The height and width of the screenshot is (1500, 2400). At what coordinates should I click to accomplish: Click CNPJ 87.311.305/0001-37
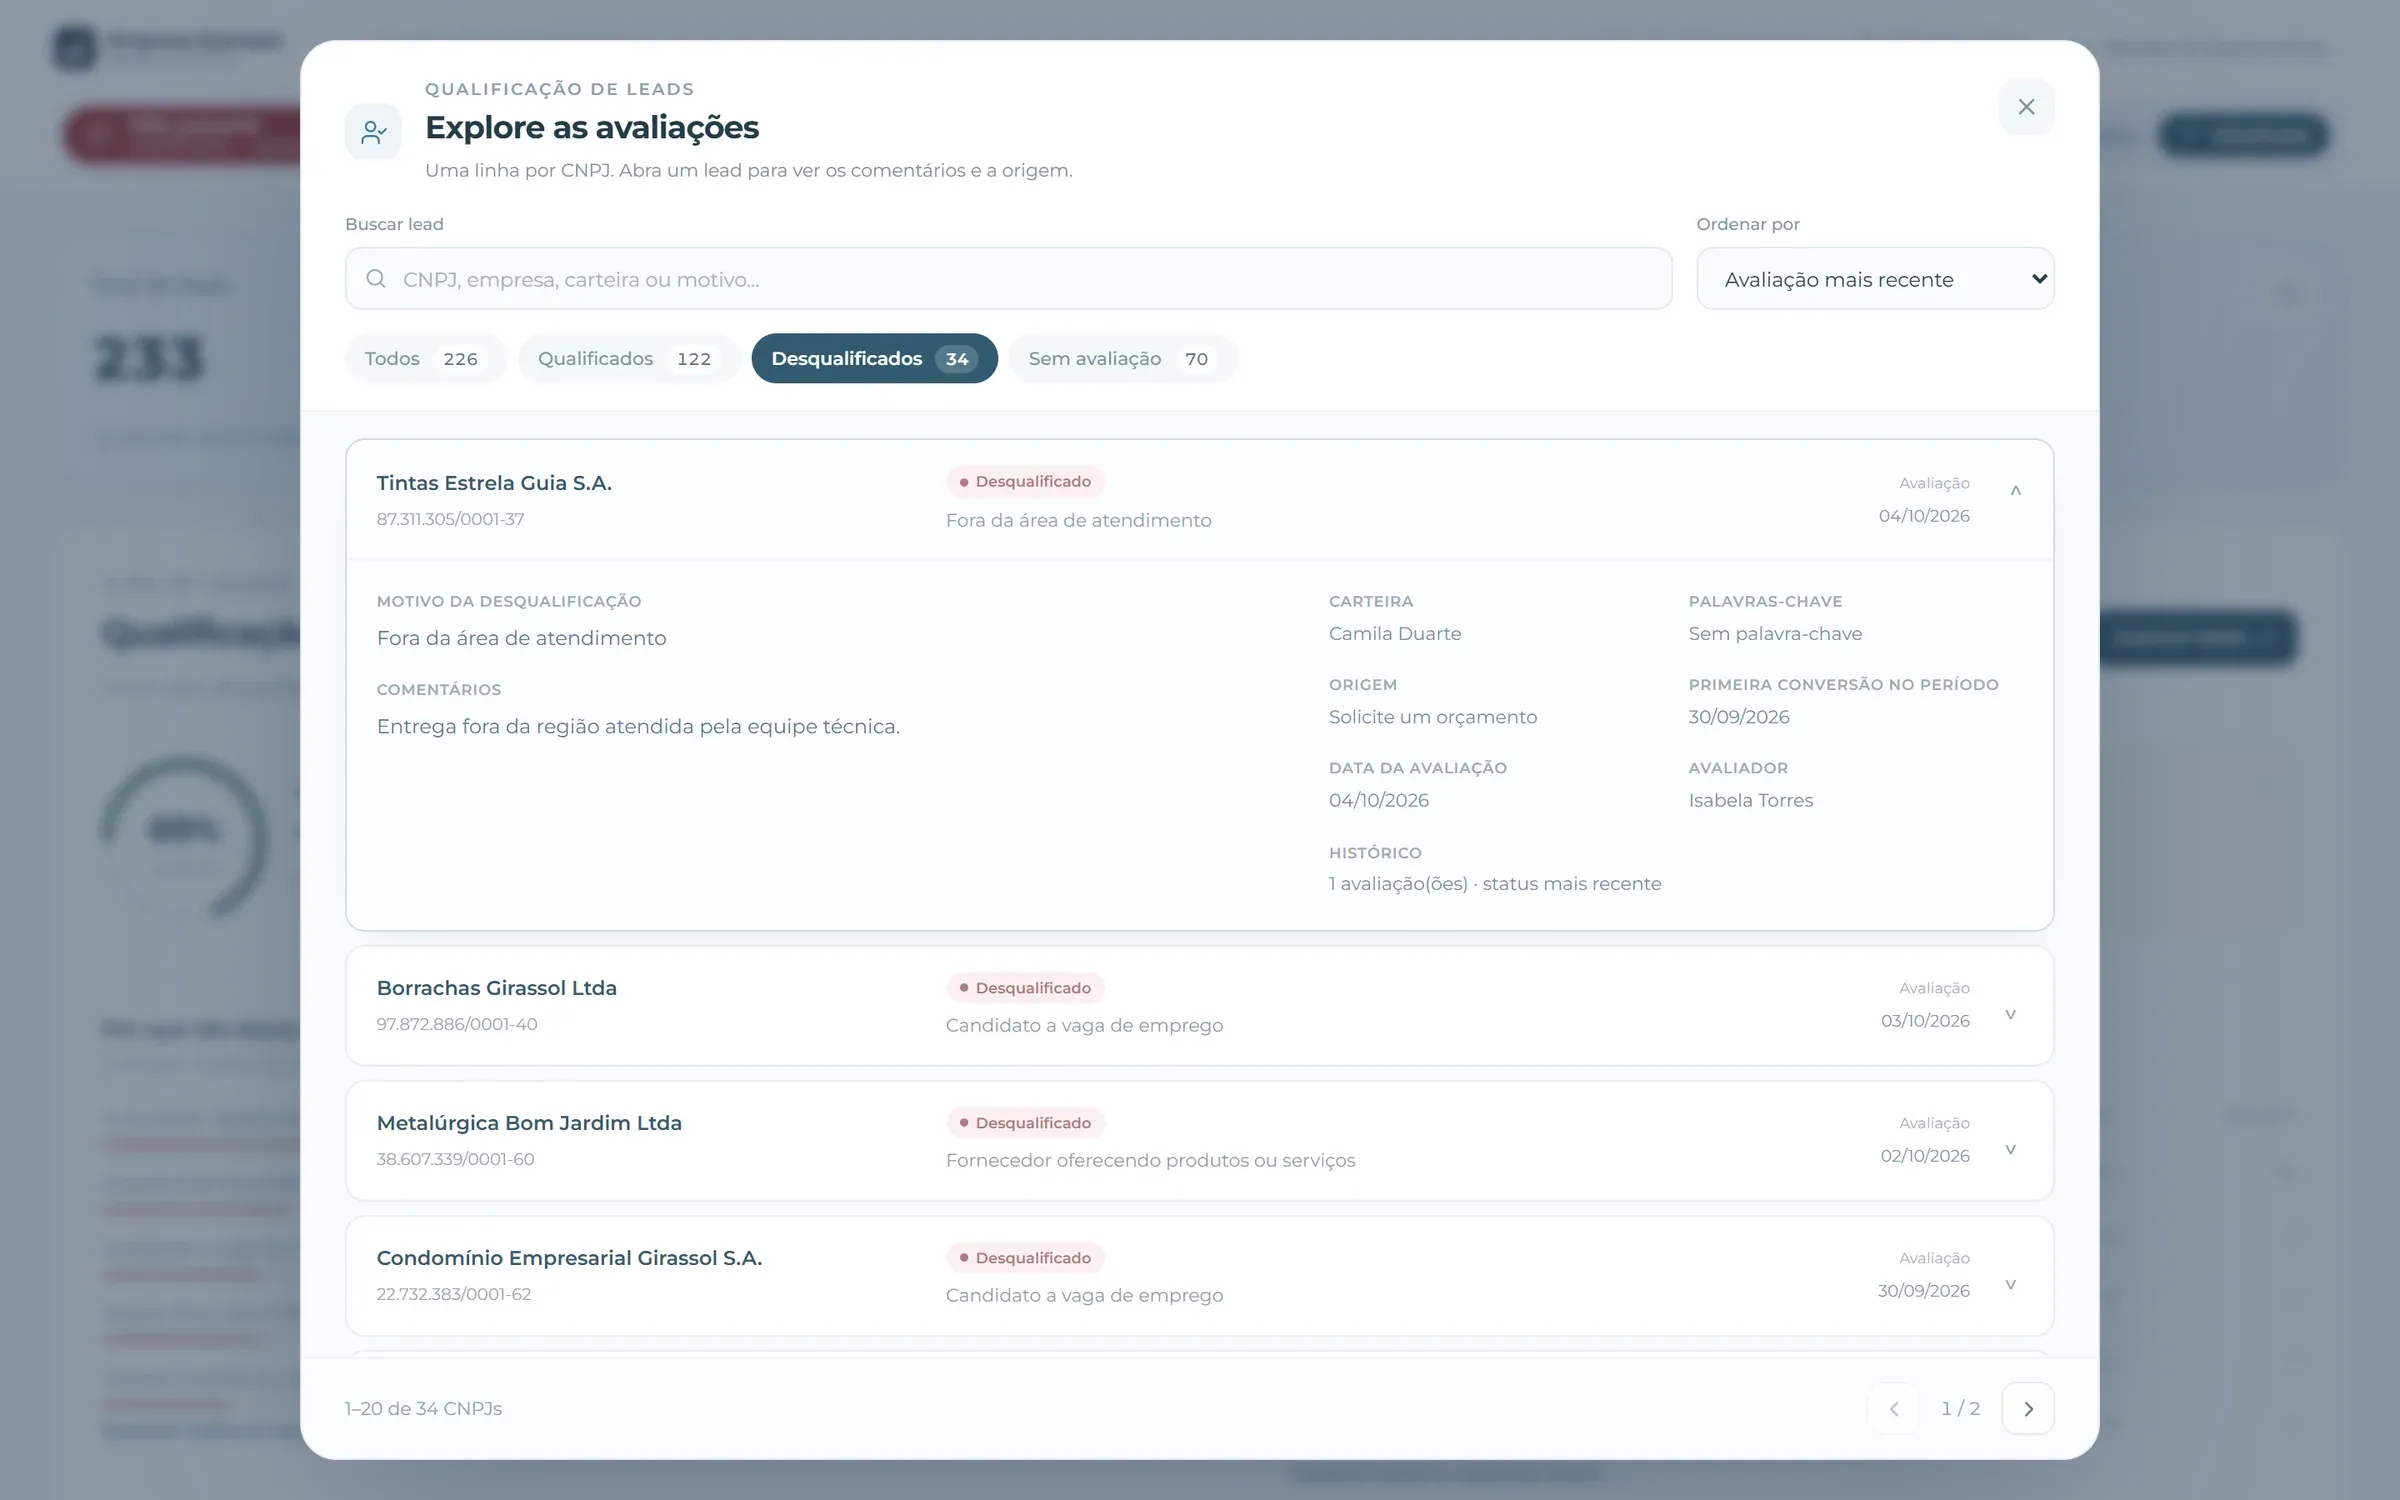(x=450, y=519)
